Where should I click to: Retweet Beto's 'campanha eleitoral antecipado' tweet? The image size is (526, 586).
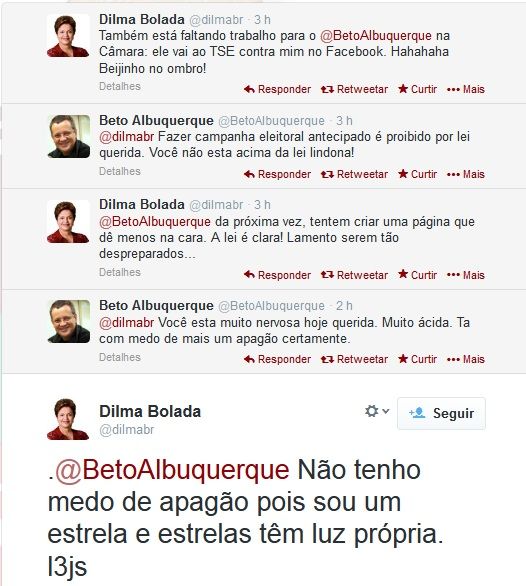354,174
